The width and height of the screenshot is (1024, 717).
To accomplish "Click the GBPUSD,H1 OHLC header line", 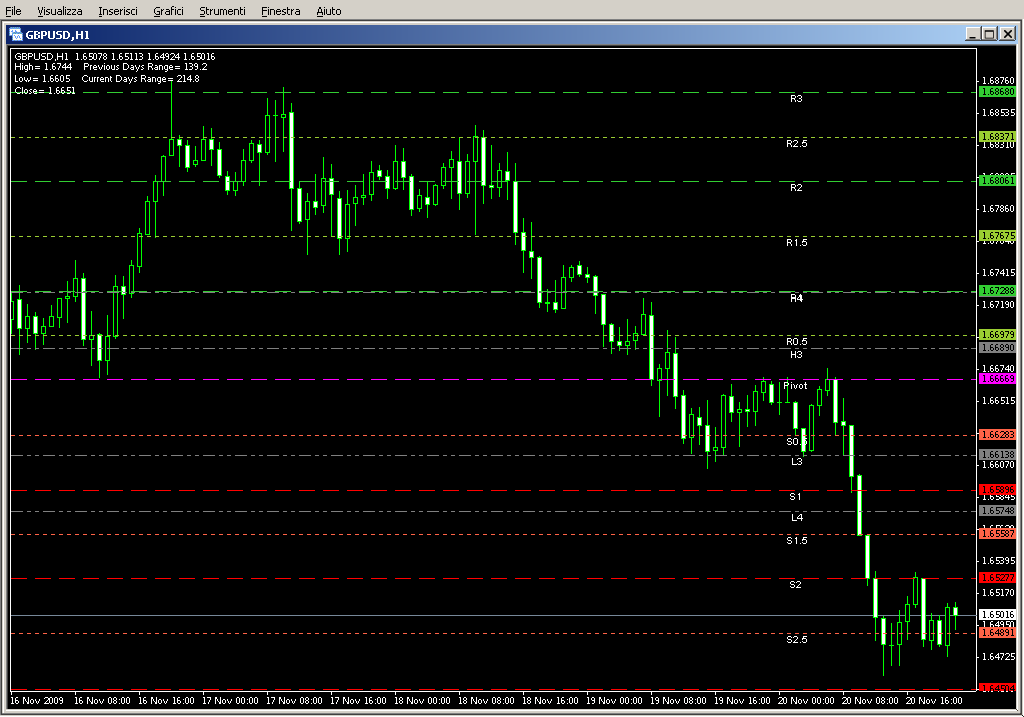I will (x=115, y=57).
